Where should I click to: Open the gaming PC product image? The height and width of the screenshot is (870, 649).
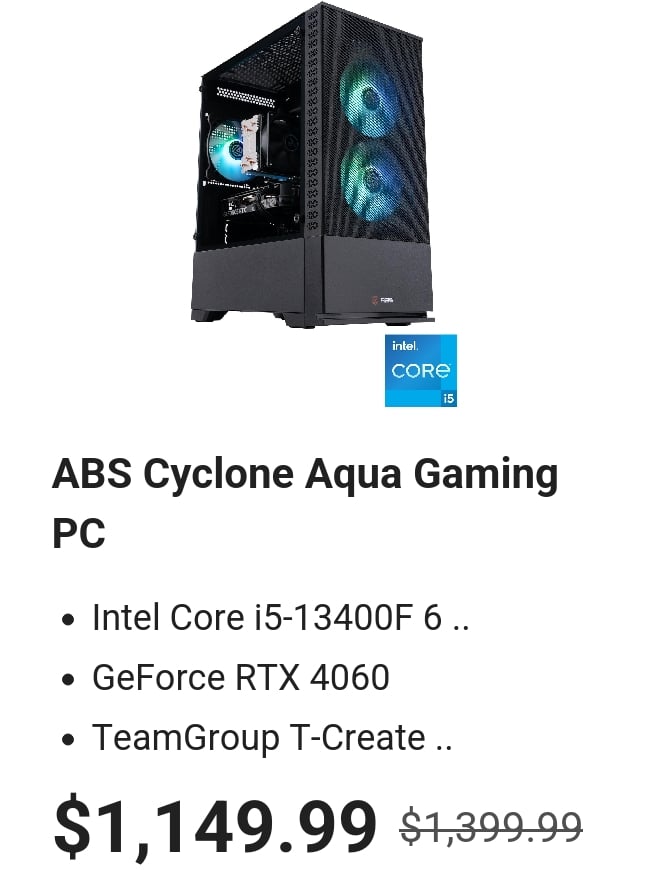(x=312, y=166)
